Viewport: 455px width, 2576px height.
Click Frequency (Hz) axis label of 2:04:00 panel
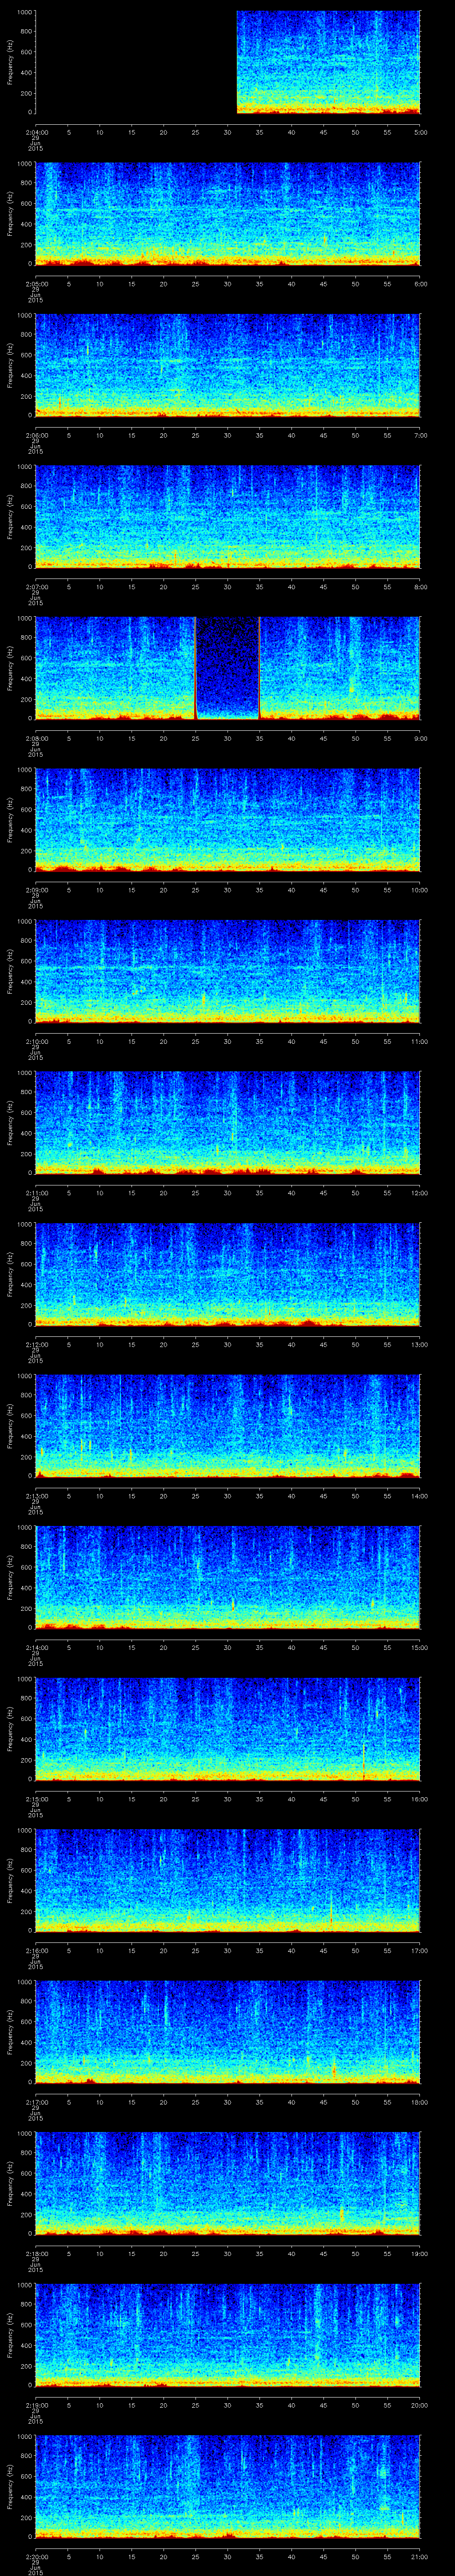tap(10, 62)
